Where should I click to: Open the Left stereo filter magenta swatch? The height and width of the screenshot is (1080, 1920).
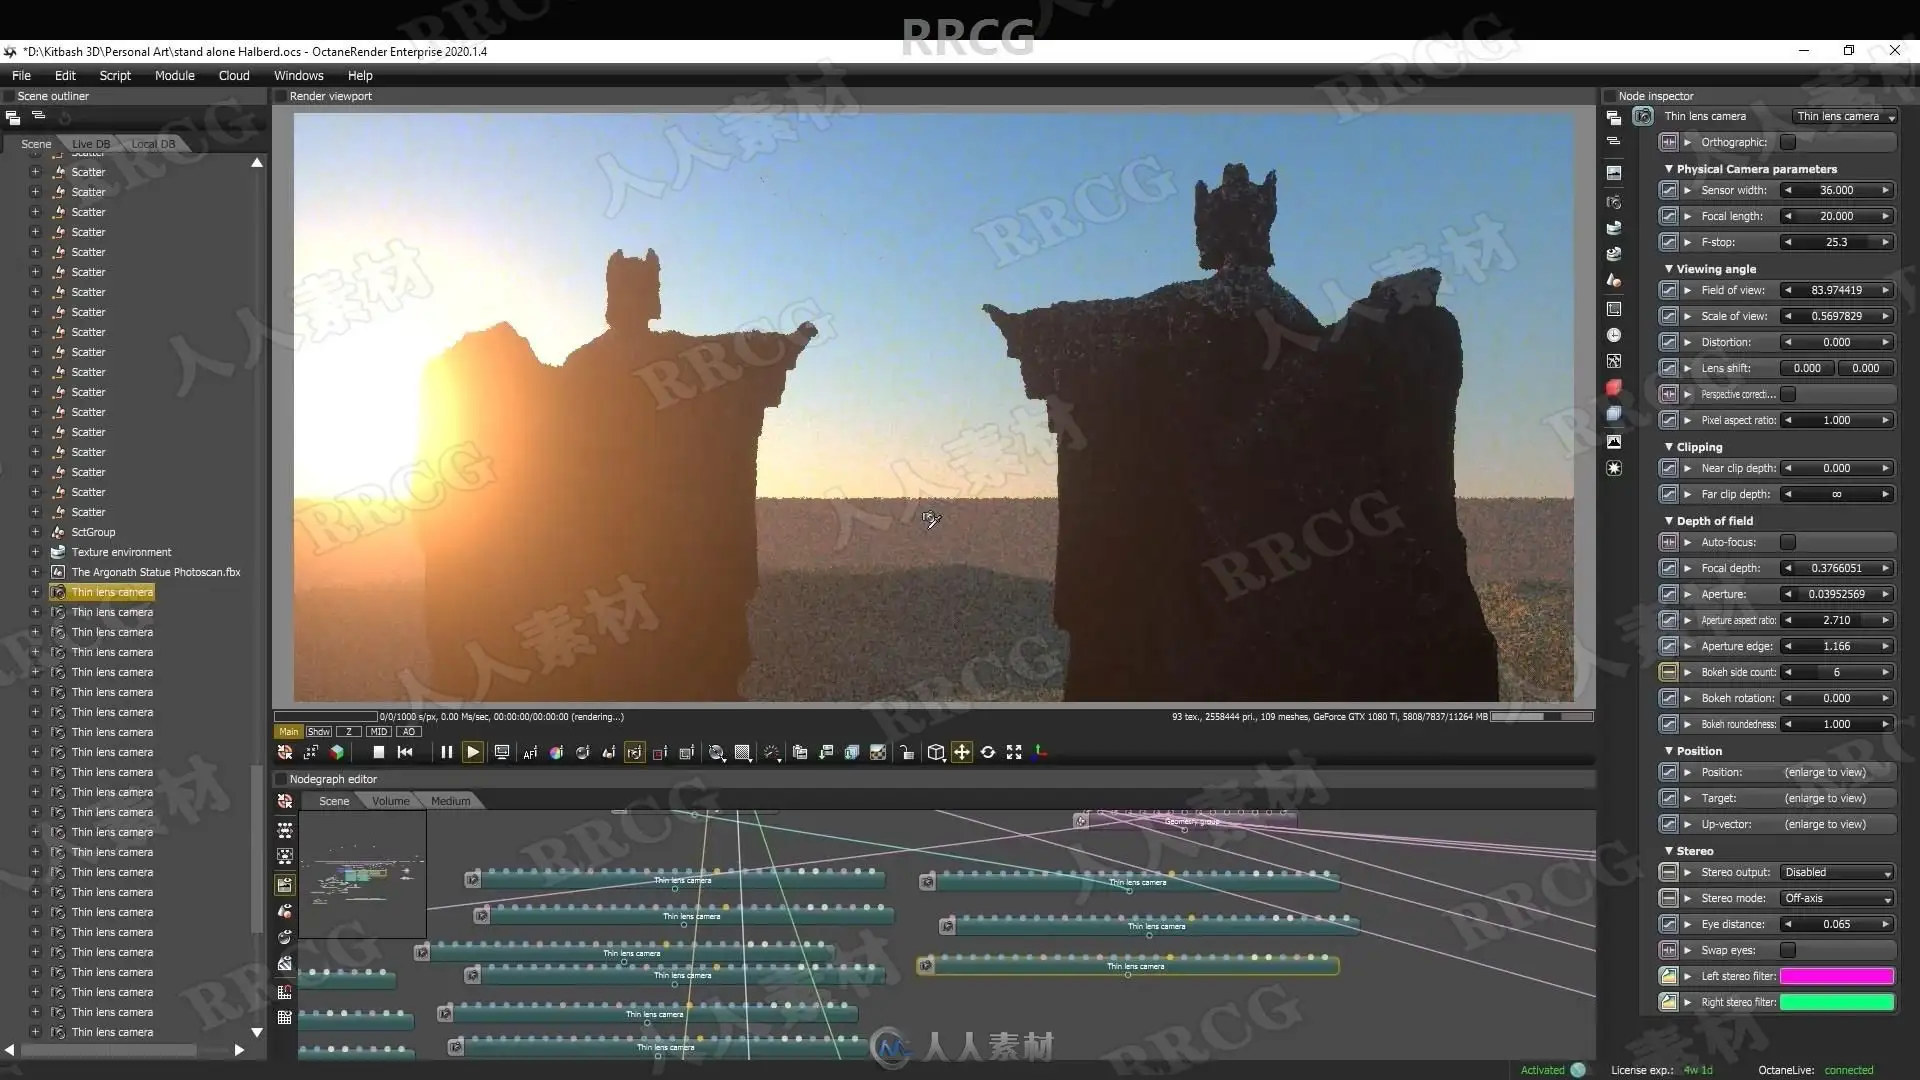(1836, 976)
